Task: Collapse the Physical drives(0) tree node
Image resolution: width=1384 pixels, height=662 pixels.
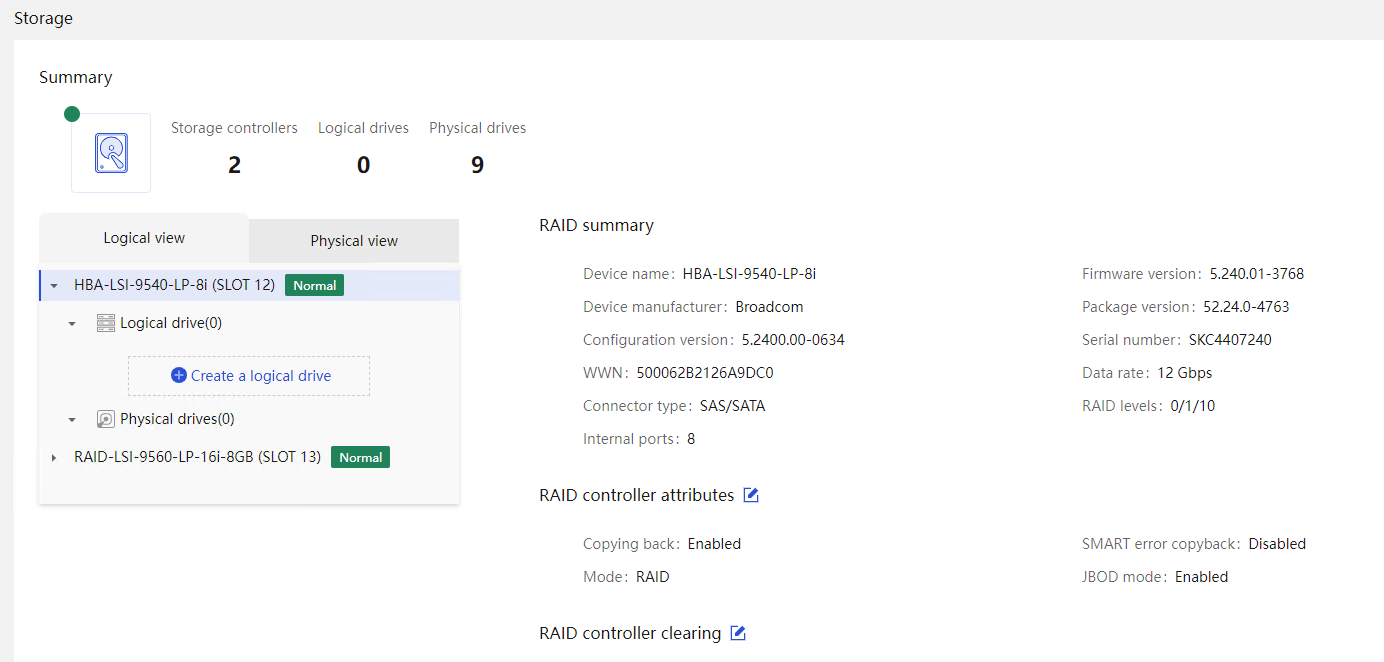Action: (x=72, y=420)
